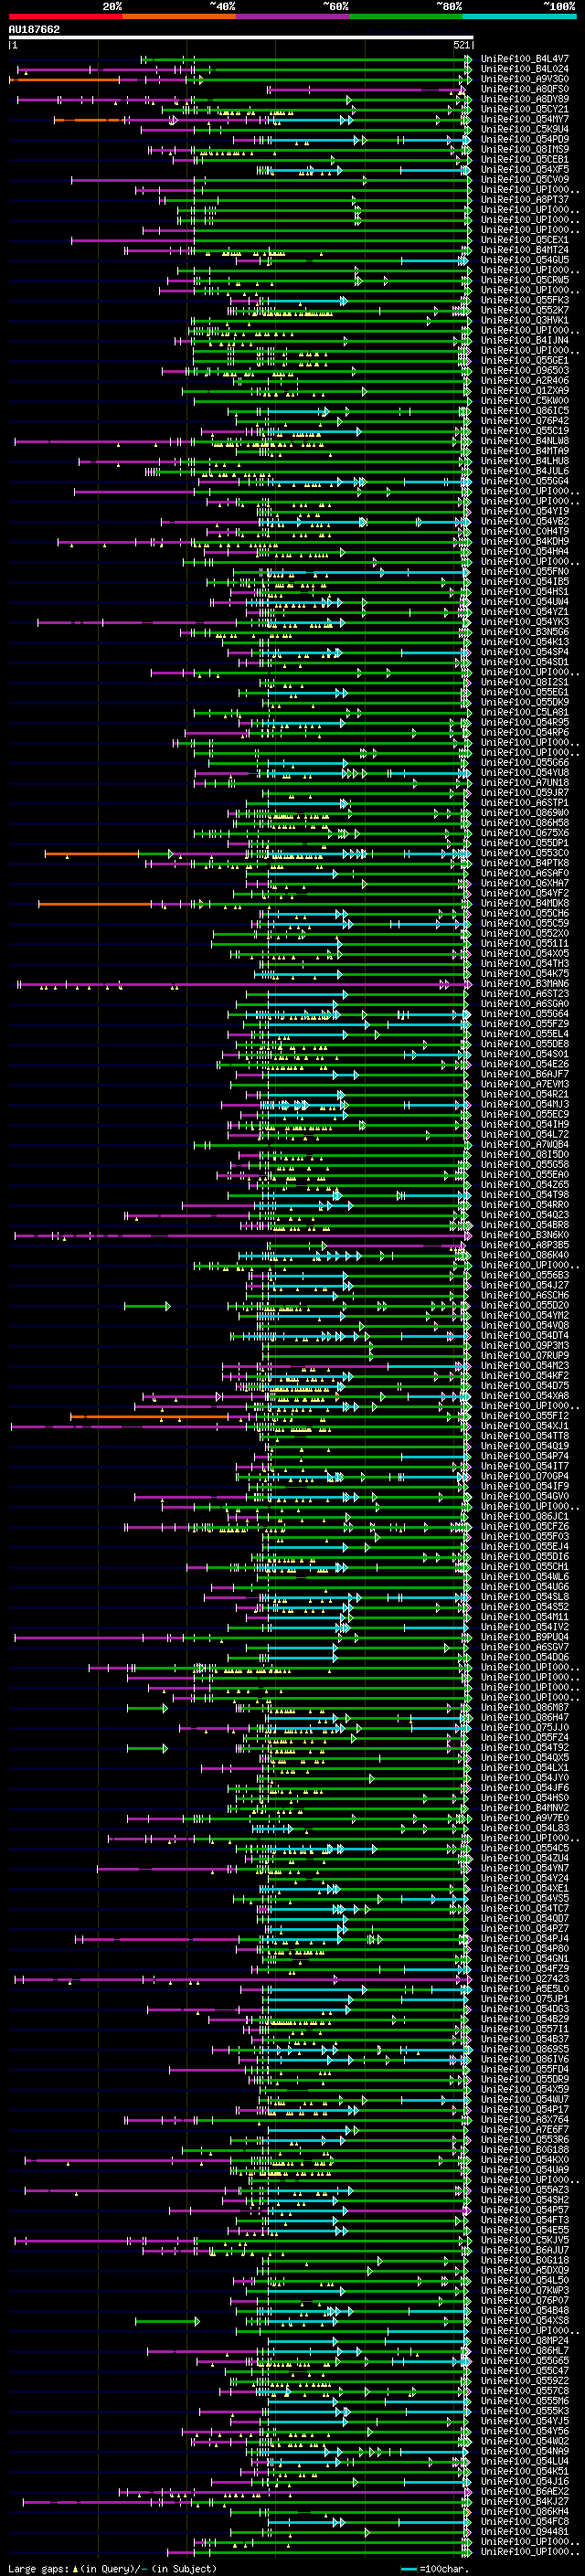Open accession UniRef100_Q553C0
Viewport: 585px width, 2576px height.
point(525,852)
